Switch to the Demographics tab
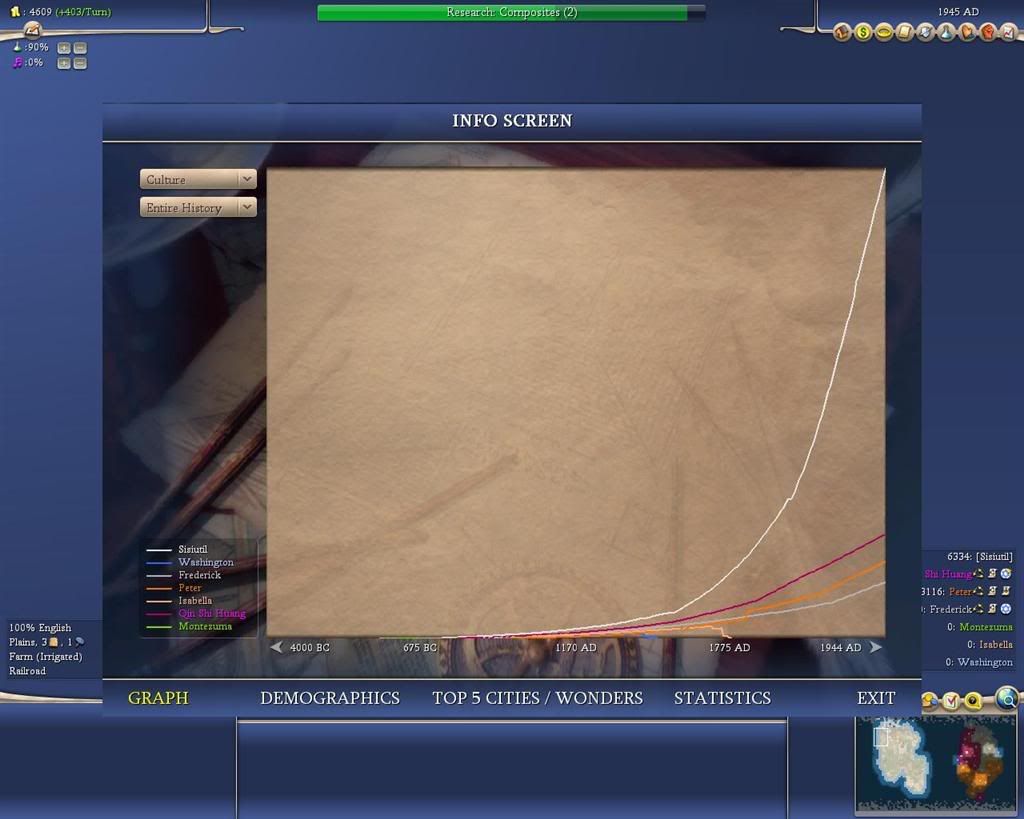Image resolution: width=1024 pixels, height=819 pixels. point(330,698)
